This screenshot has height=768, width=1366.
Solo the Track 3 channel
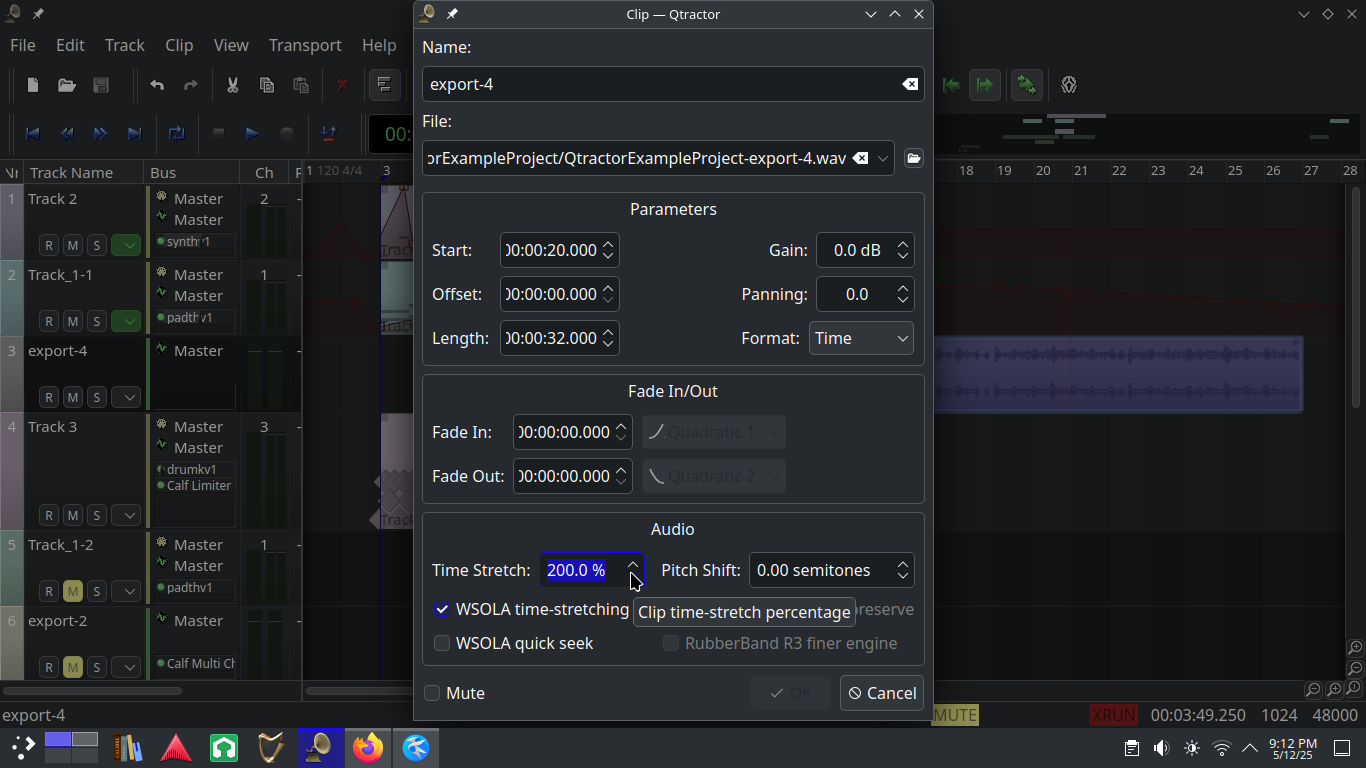(96, 515)
